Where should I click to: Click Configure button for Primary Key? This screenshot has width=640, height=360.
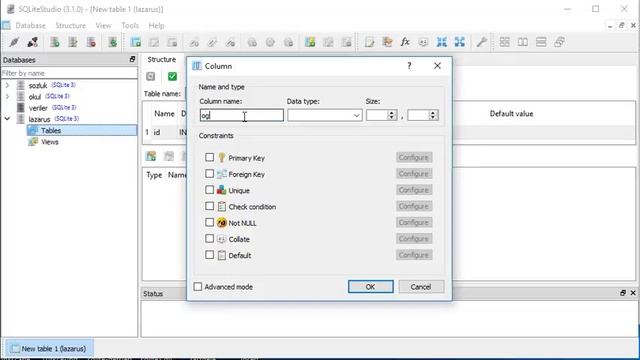(x=414, y=157)
